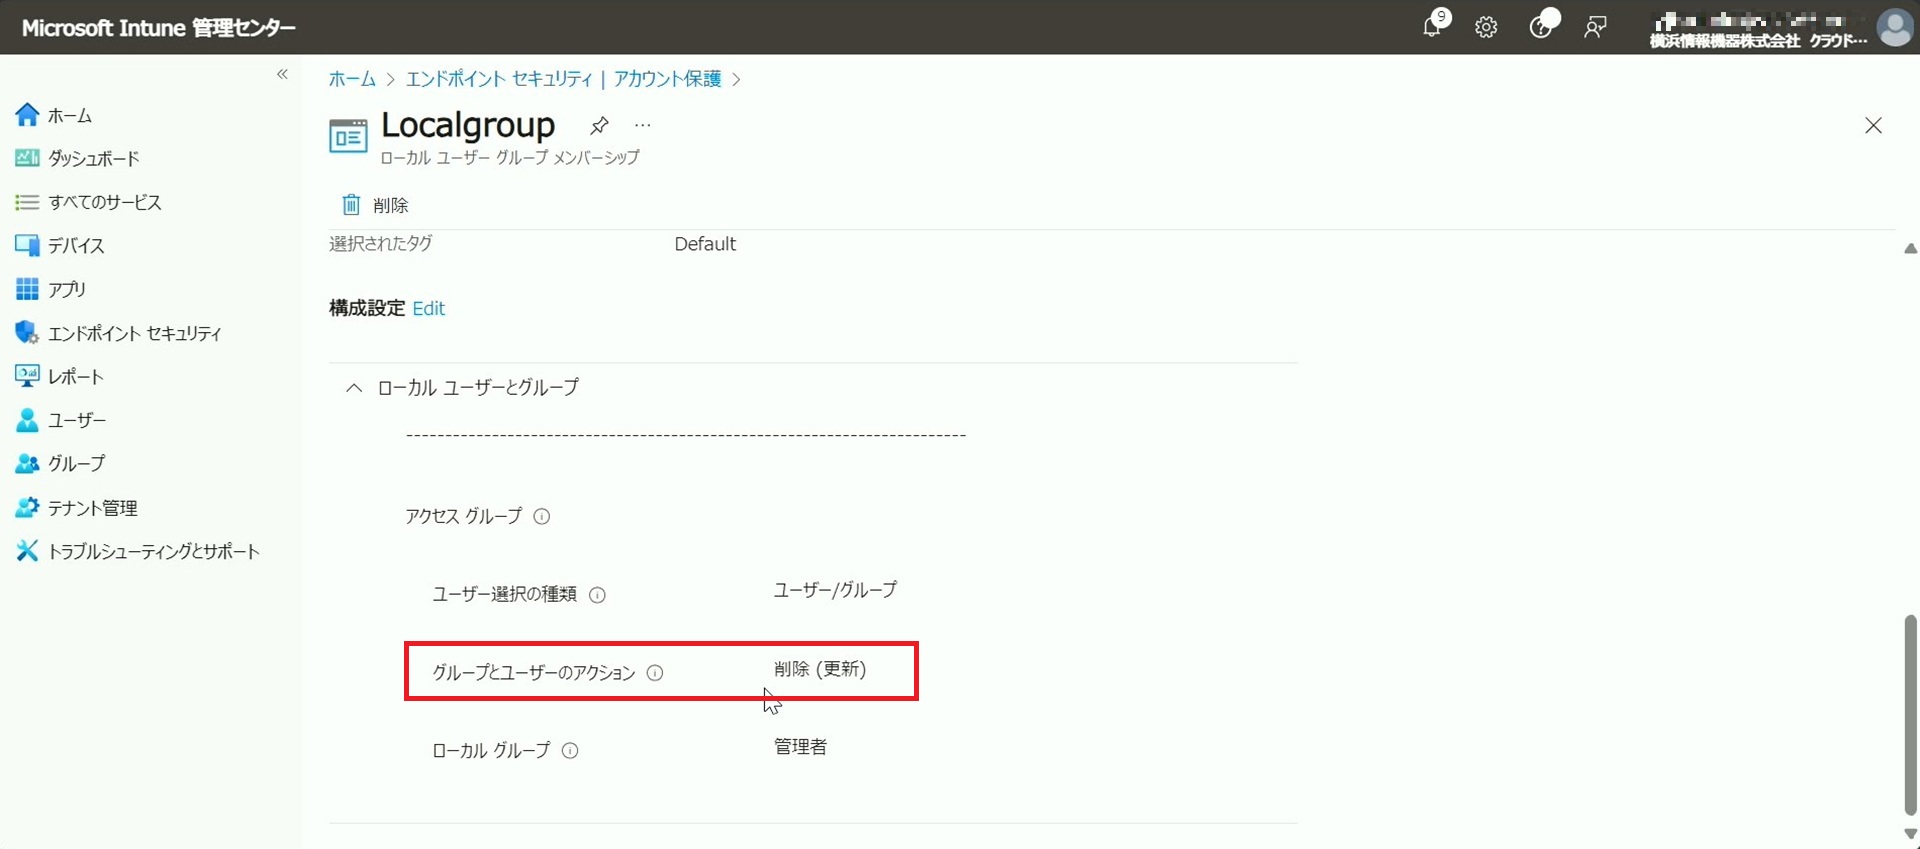Select the Default tag value
Screen dimensions: 1920x849
coord(705,244)
